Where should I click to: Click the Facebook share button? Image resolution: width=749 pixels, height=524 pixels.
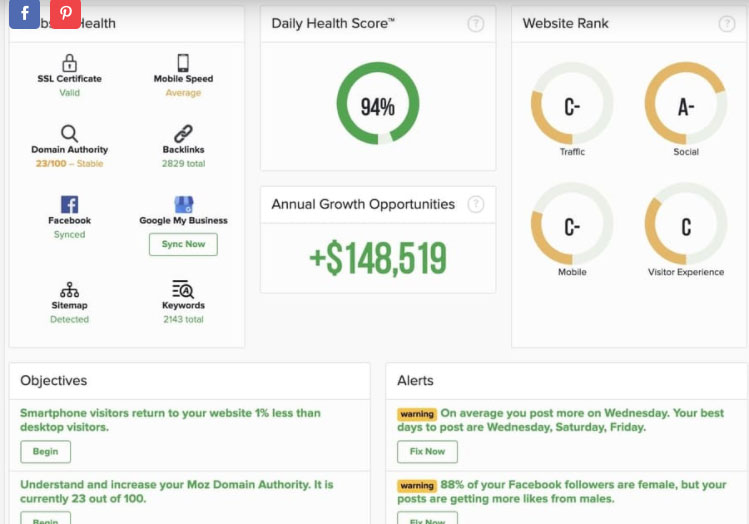click(x=24, y=14)
